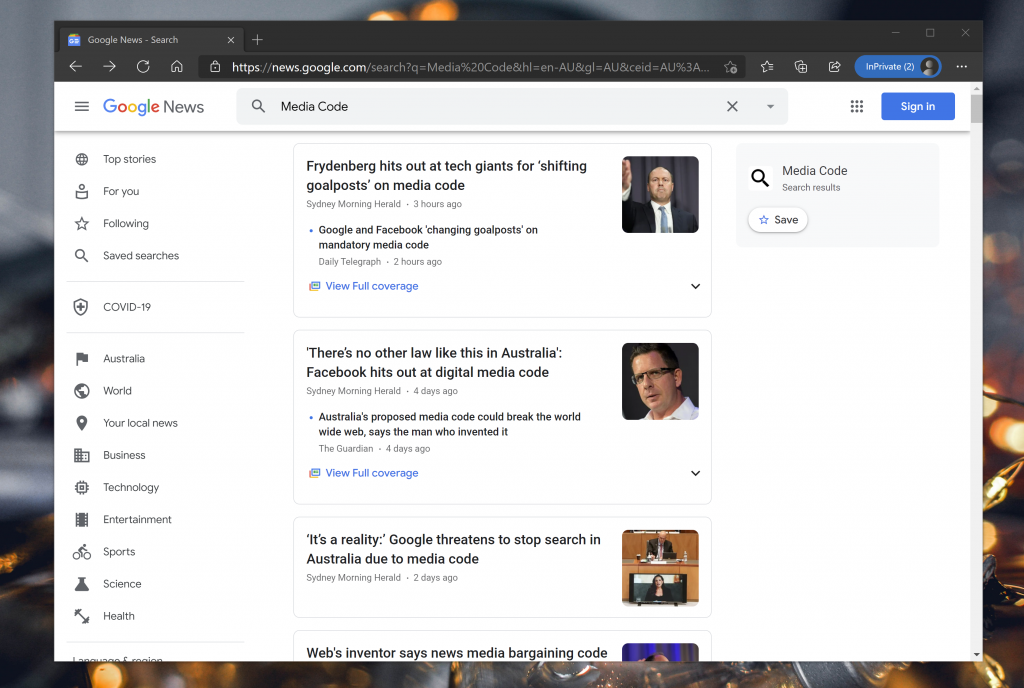
Task: Open the For you section
Action: pyautogui.click(x=121, y=191)
